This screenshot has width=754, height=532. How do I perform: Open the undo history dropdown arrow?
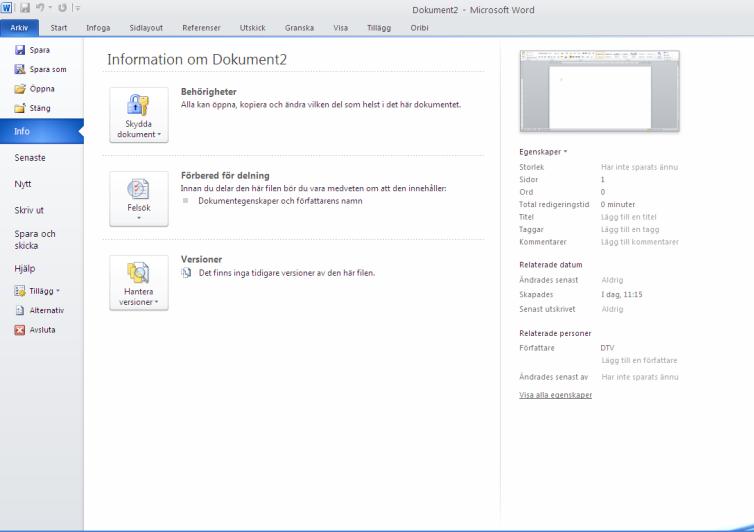50,8
